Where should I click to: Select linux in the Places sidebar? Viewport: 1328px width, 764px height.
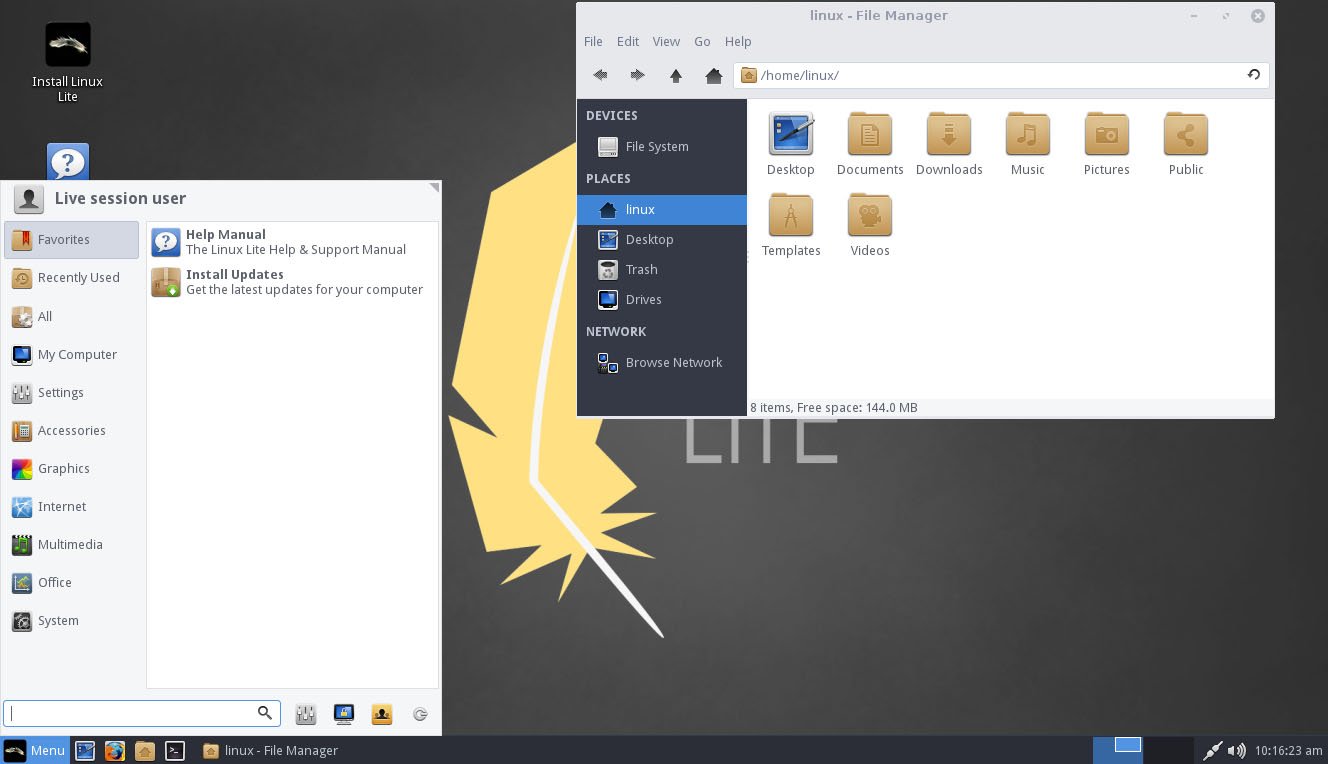(x=662, y=209)
